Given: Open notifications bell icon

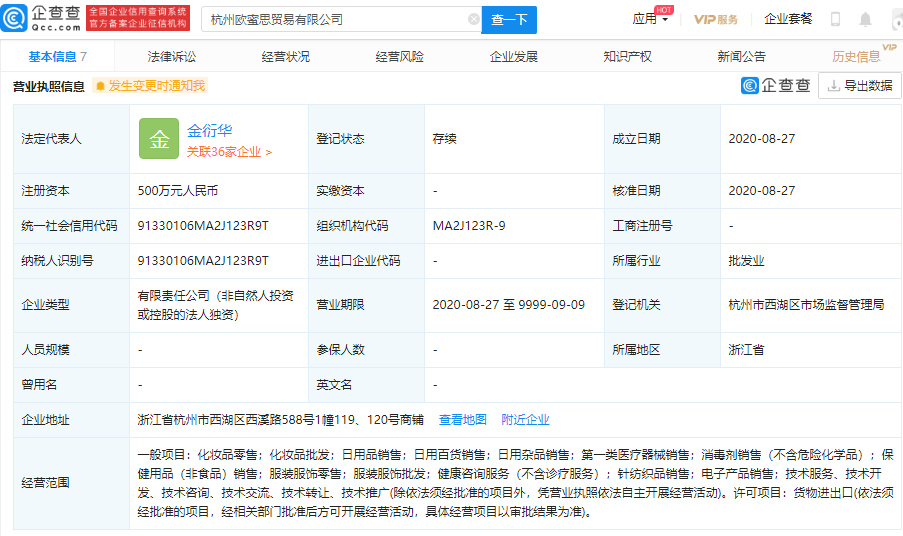Looking at the screenshot, I should pos(865,20).
